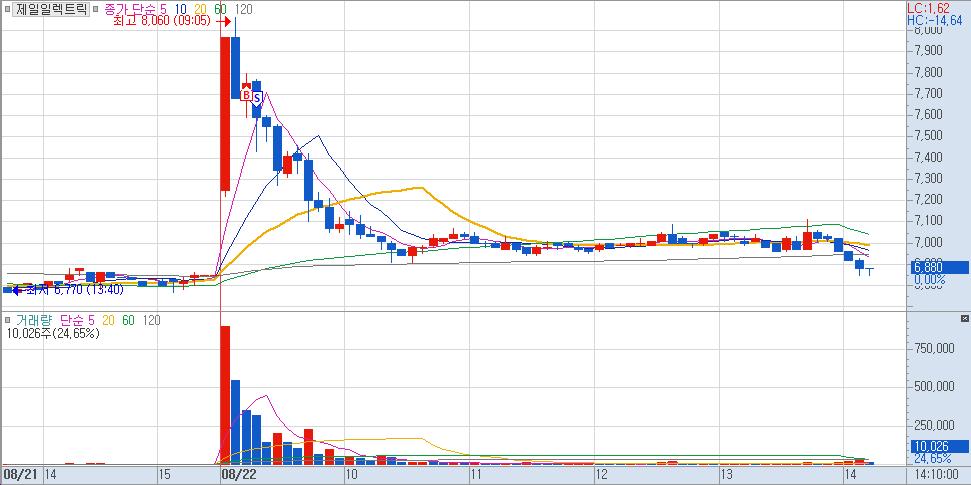Screen dimensions: 971x485
Task: Click the square marker before 종가 단순
Action: click(96, 9)
